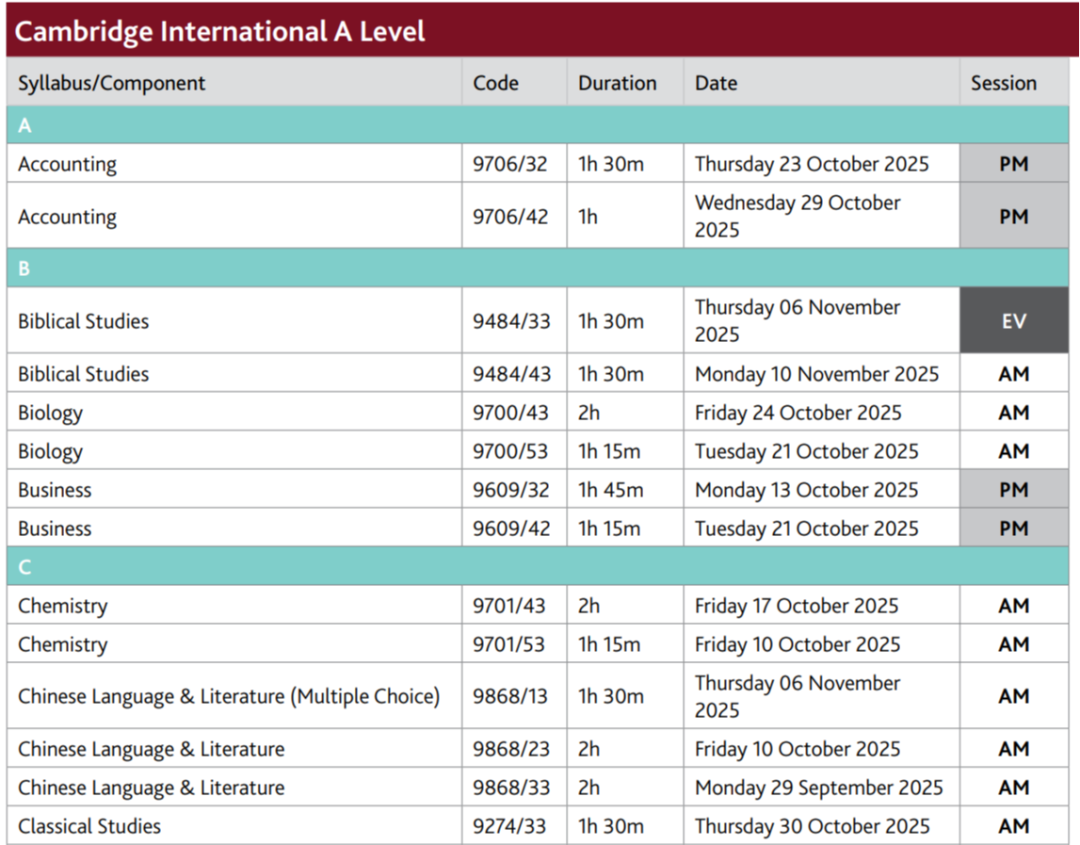Click 'Accounting' in the 9706/42 row
The height and width of the screenshot is (845, 1080).
point(68,217)
